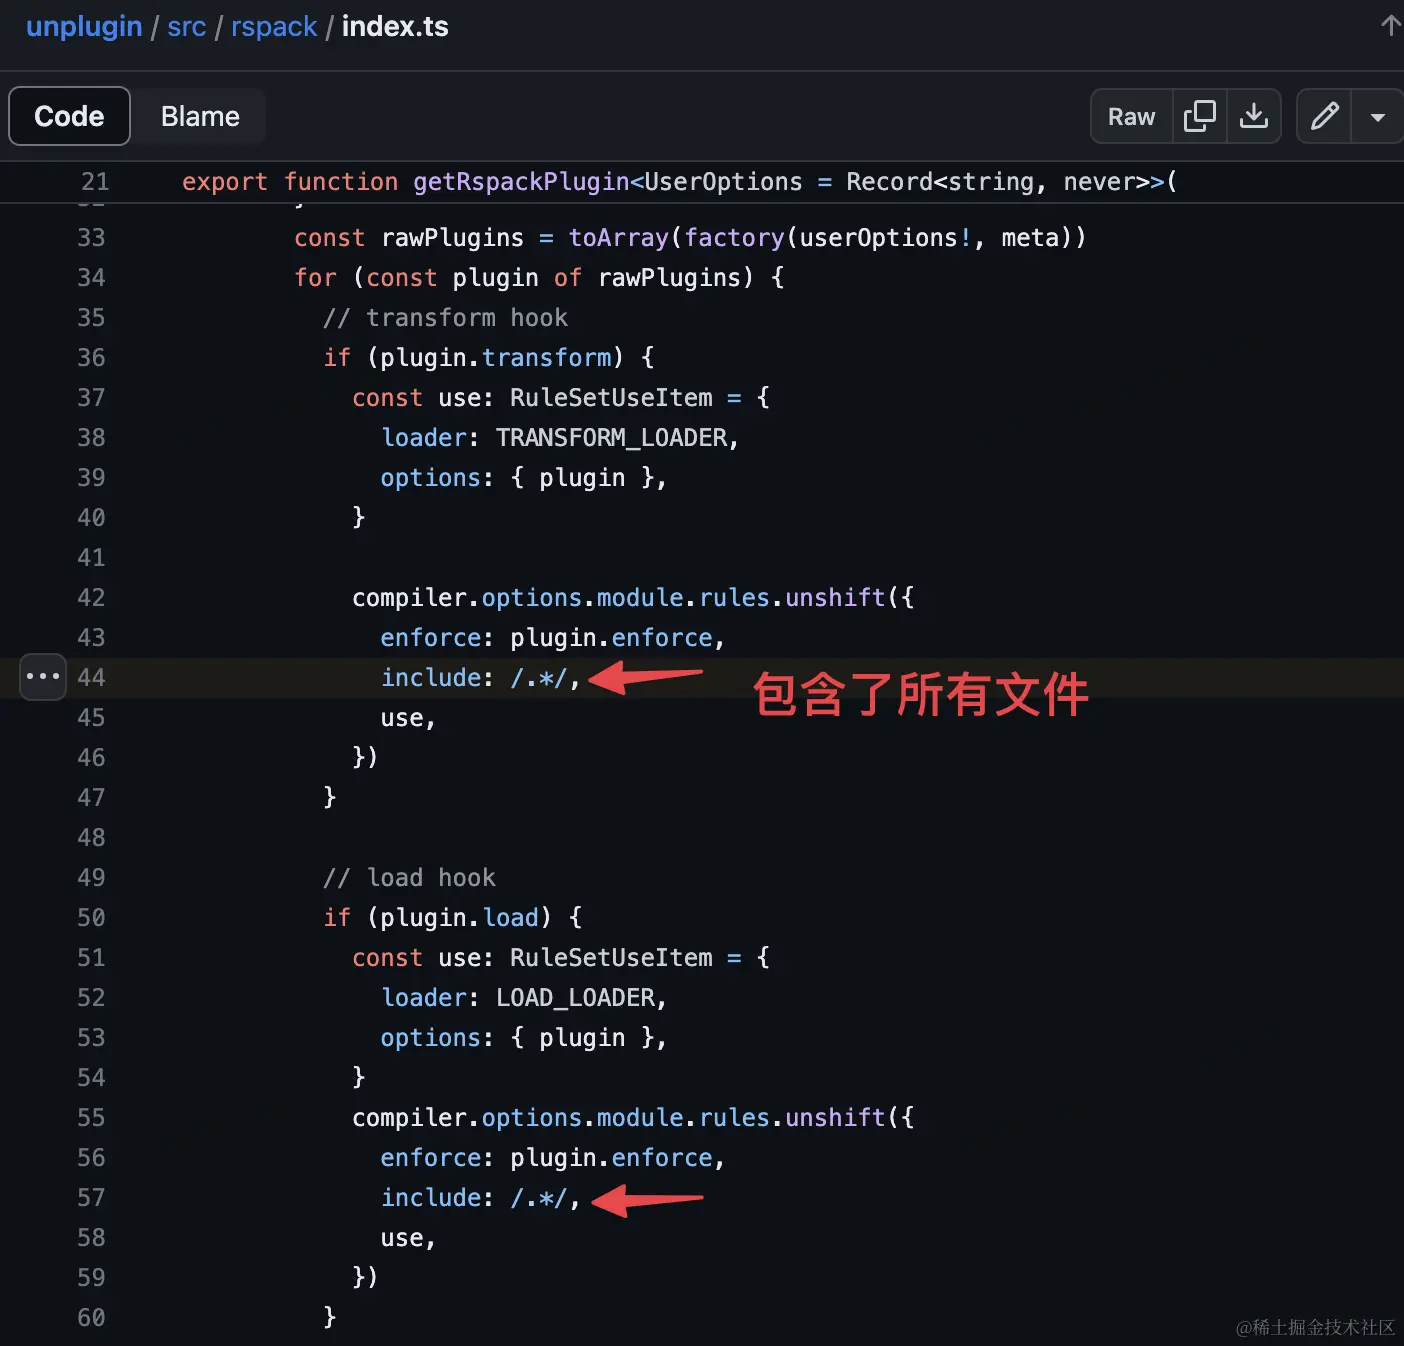Click LOAD_LOADER identifier on line 52
The image size is (1404, 1346).
tap(575, 998)
